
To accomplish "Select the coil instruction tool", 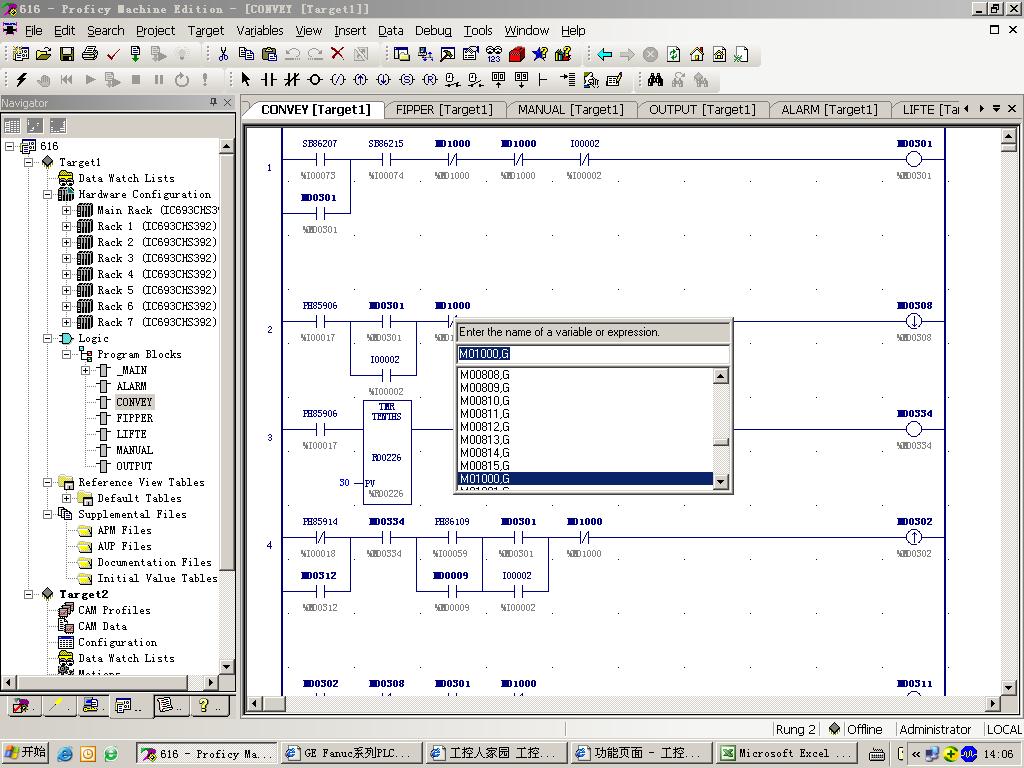I will click(315, 79).
